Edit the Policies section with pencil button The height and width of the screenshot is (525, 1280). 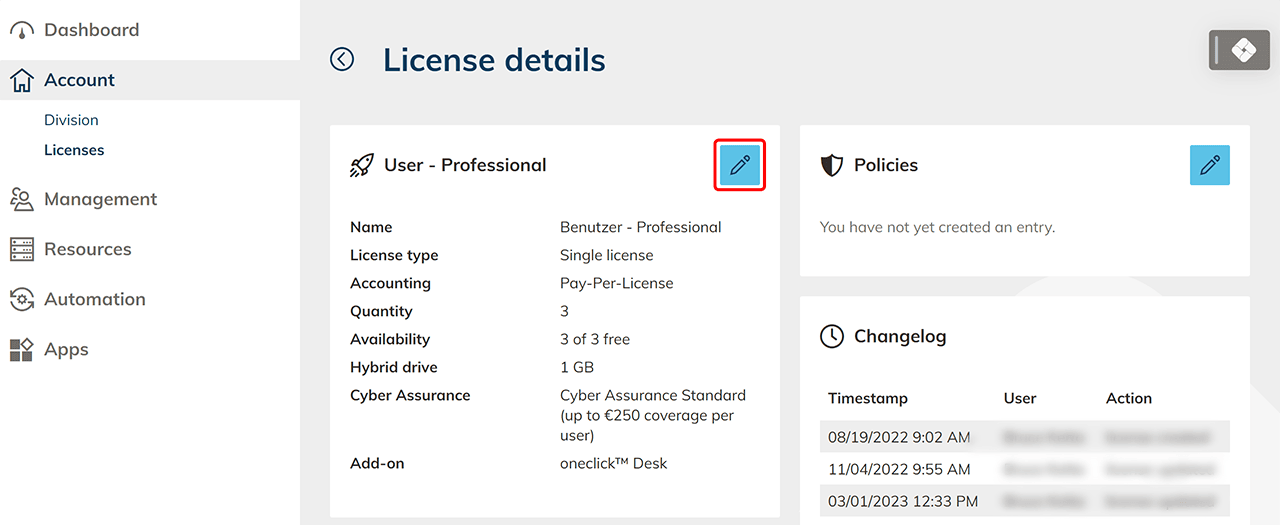tap(1209, 166)
